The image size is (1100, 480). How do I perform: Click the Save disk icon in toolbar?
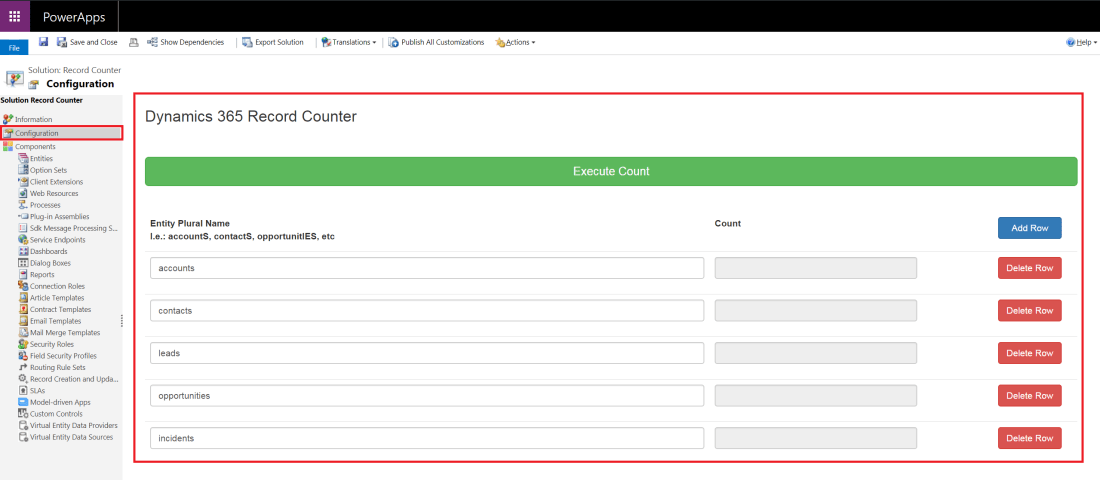pyautogui.click(x=43, y=42)
